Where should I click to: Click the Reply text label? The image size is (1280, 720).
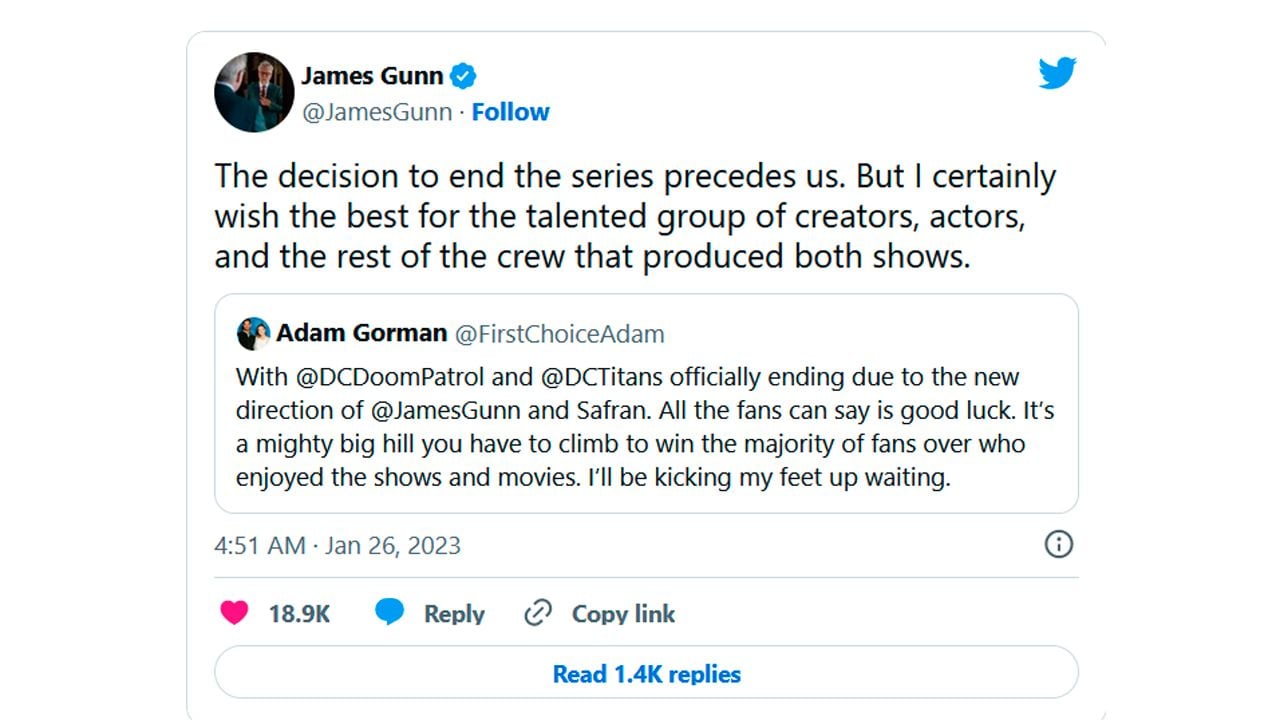pyautogui.click(x=454, y=614)
